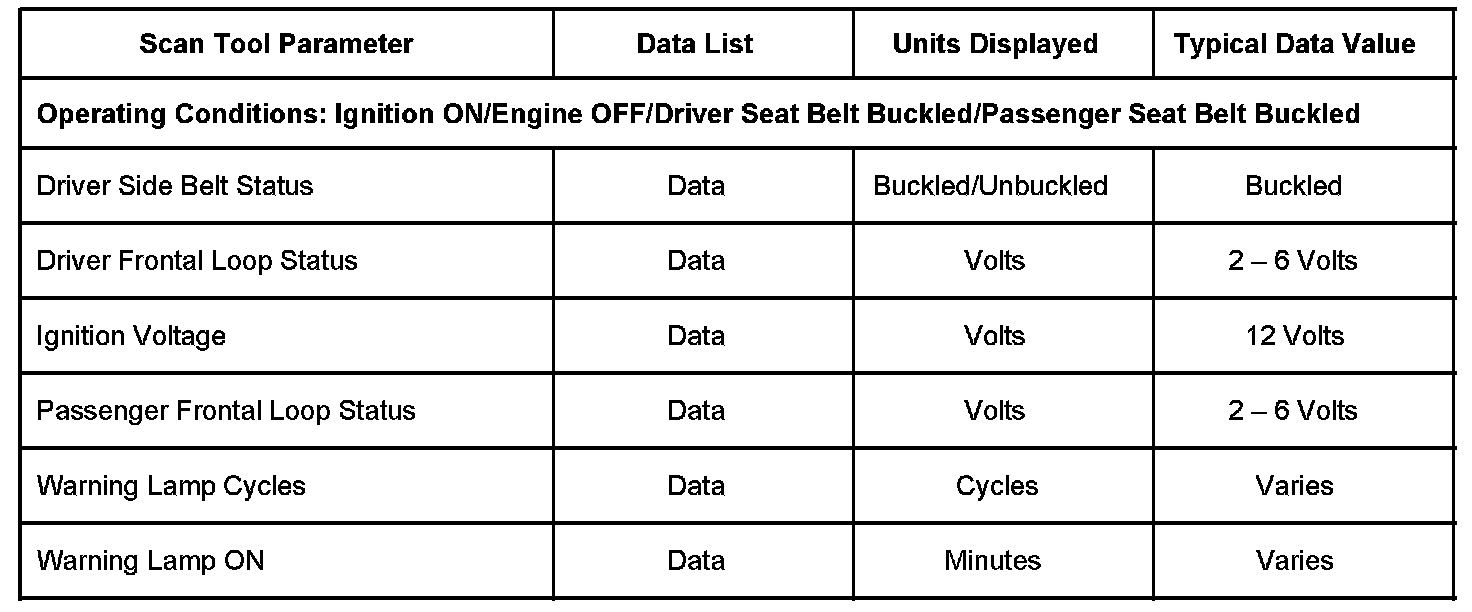The width and height of the screenshot is (1472, 612).
Task: Select the Units Displayed column header
Action: point(995,44)
